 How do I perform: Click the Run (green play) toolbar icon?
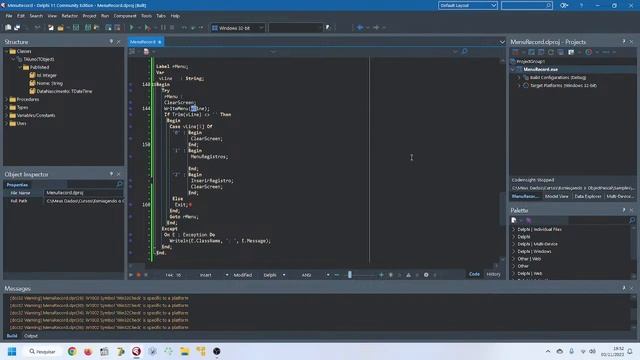(131, 28)
